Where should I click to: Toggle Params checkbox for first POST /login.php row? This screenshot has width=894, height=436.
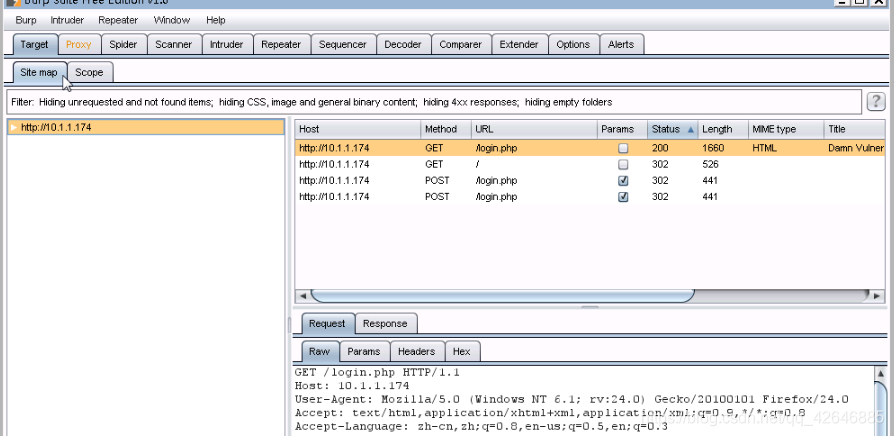coord(623,181)
